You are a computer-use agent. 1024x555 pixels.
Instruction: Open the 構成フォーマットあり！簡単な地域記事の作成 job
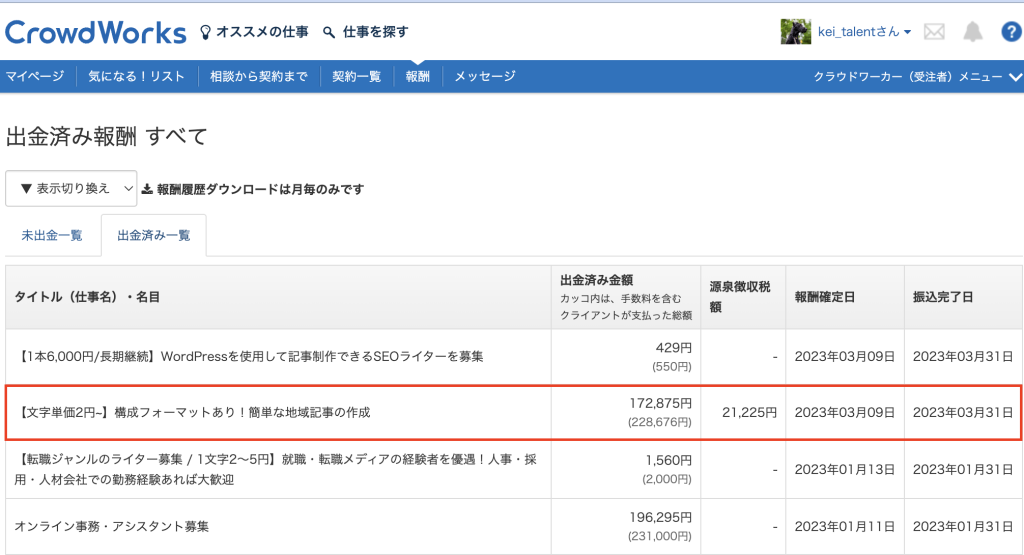pyautogui.click(x=196, y=411)
